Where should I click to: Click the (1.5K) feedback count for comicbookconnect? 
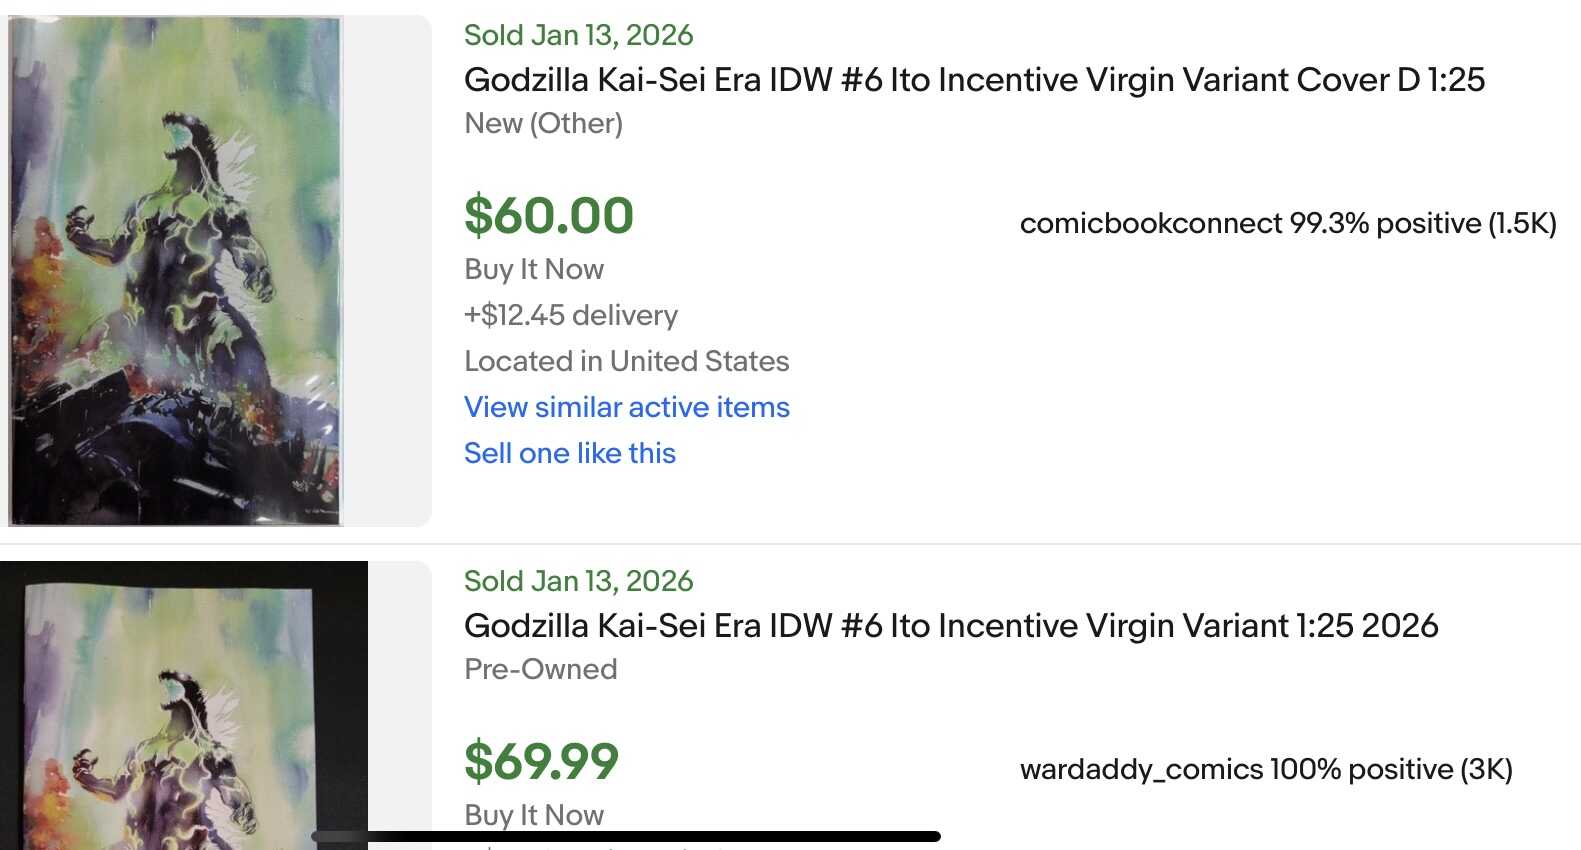(1522, 223)
